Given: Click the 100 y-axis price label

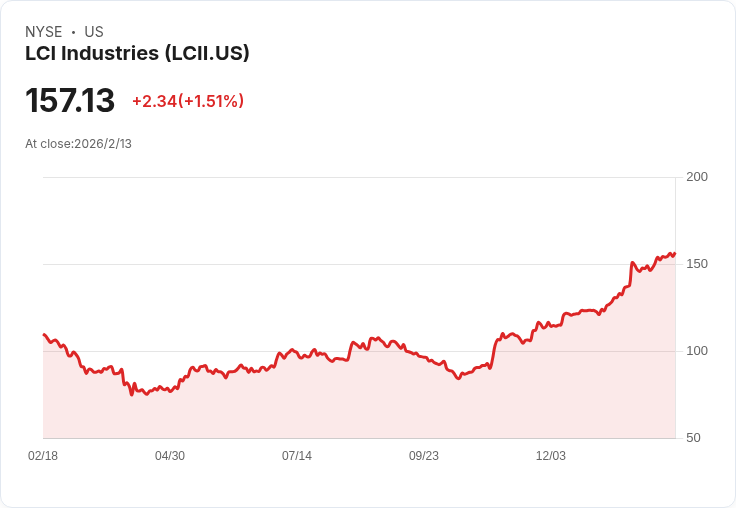Looking at the screenshot, I should [697, 351].
